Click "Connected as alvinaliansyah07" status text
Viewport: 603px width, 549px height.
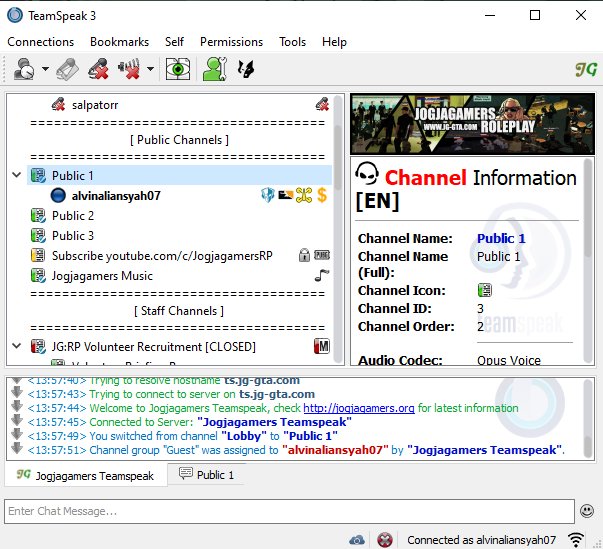pyautogui.click(x=481, y=540)
